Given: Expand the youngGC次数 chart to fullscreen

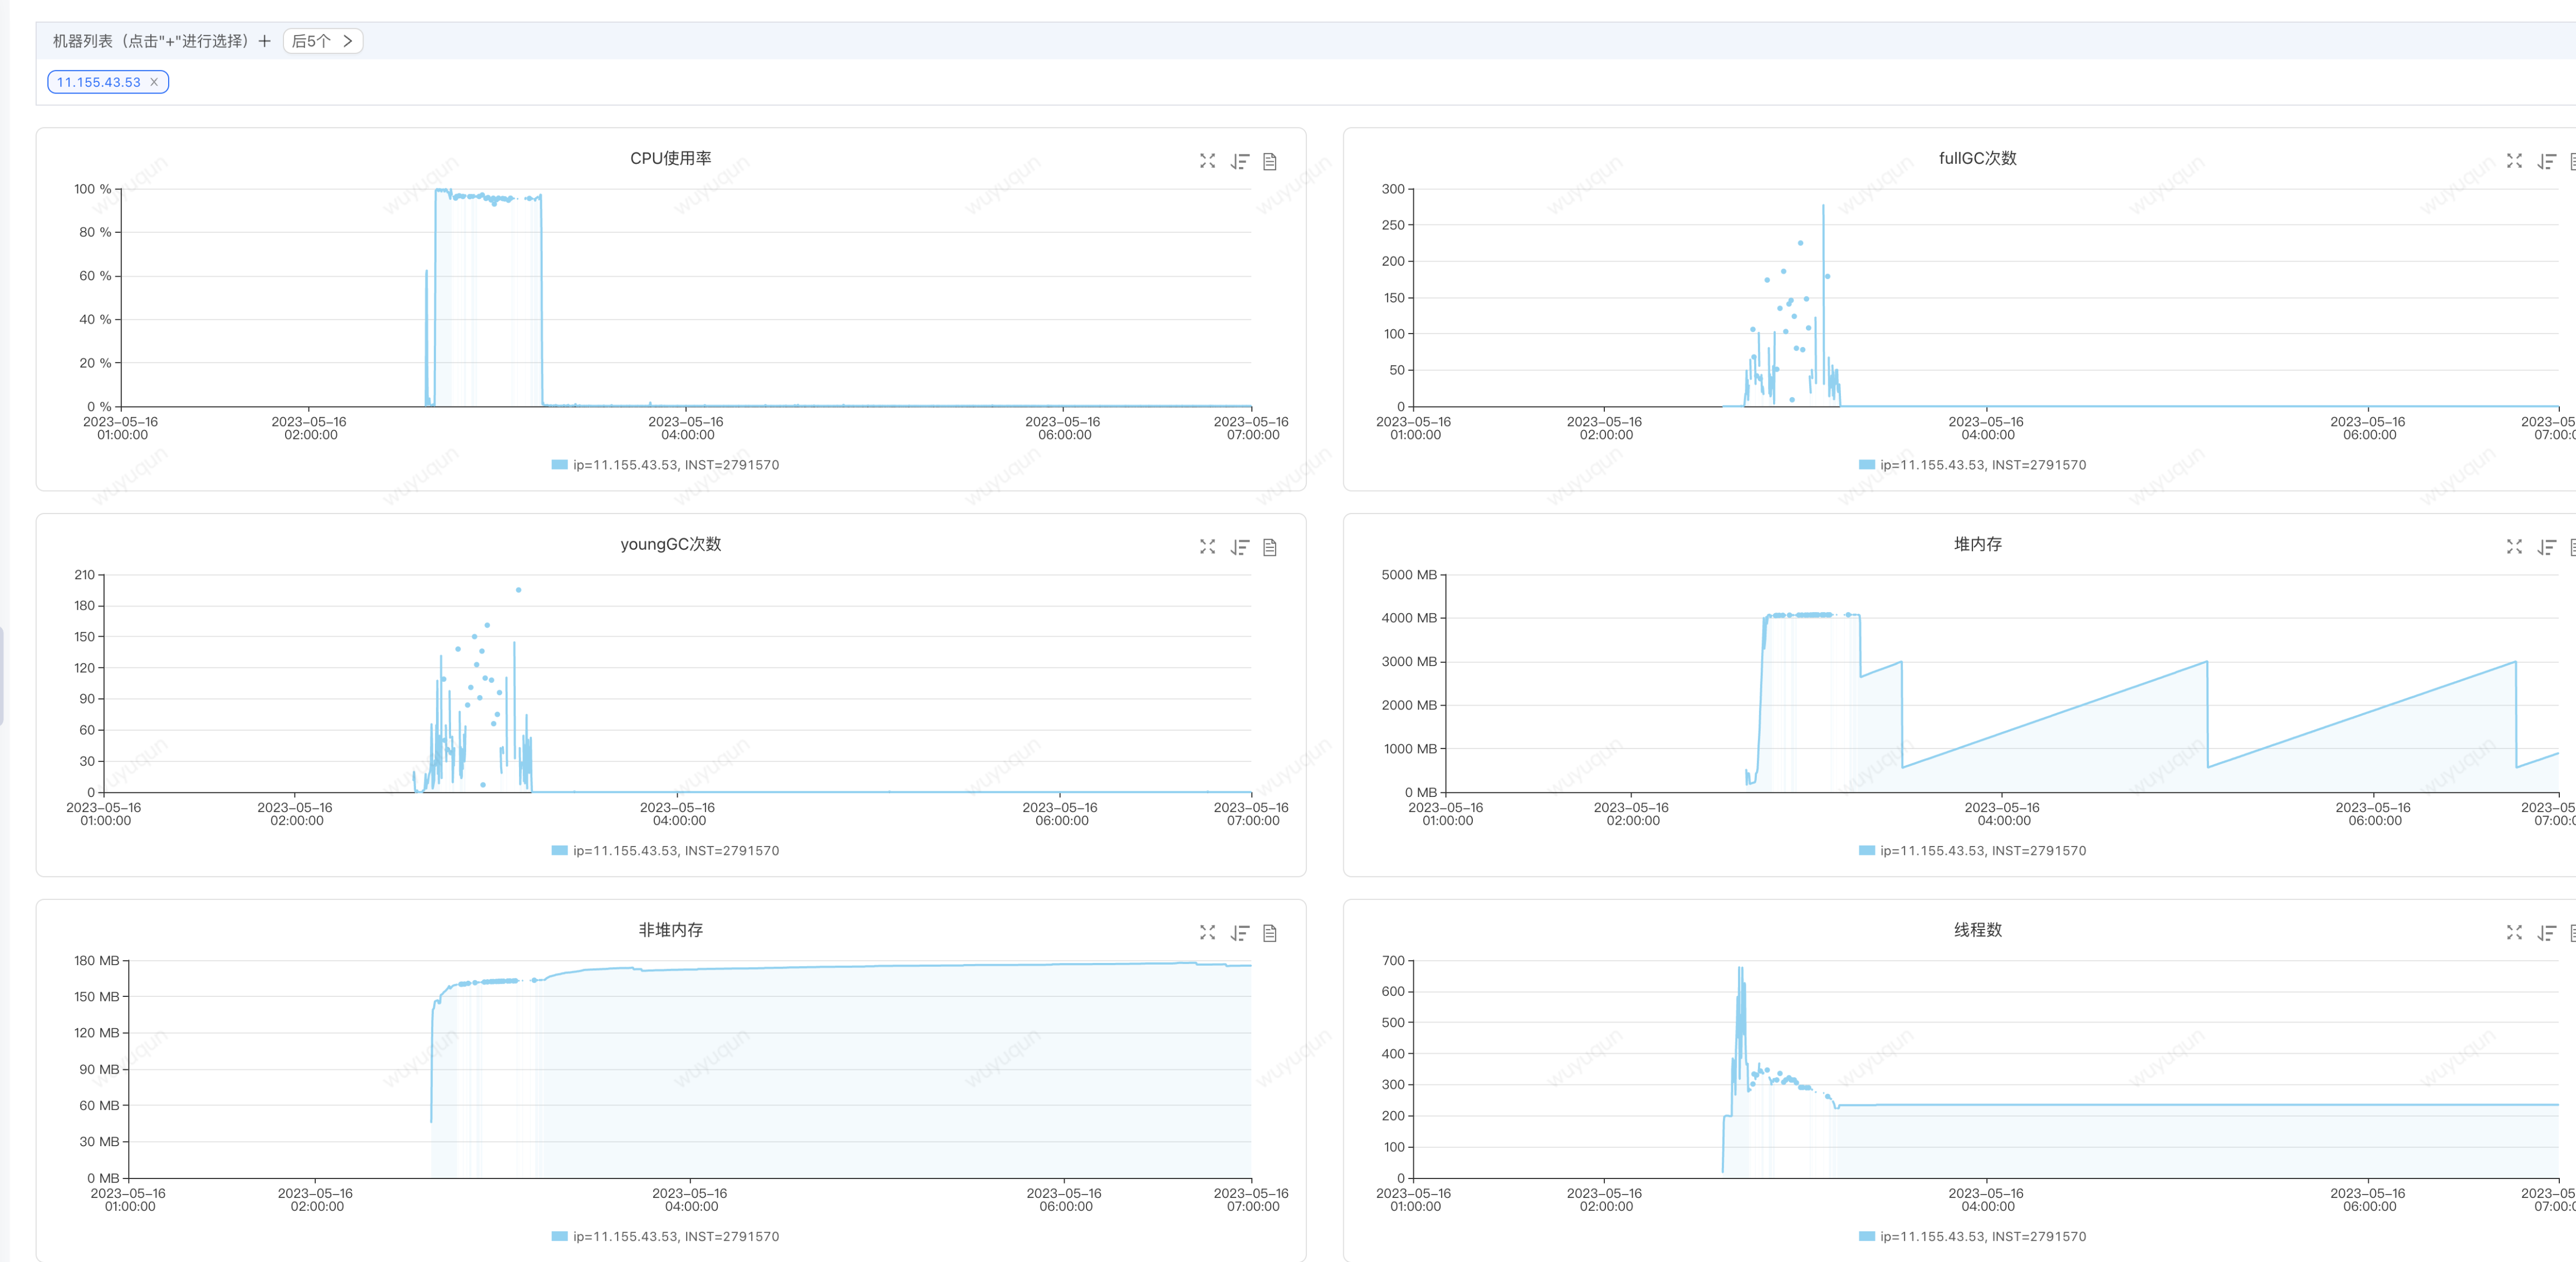Looking at the screenshot, I should coord(1207,547).
